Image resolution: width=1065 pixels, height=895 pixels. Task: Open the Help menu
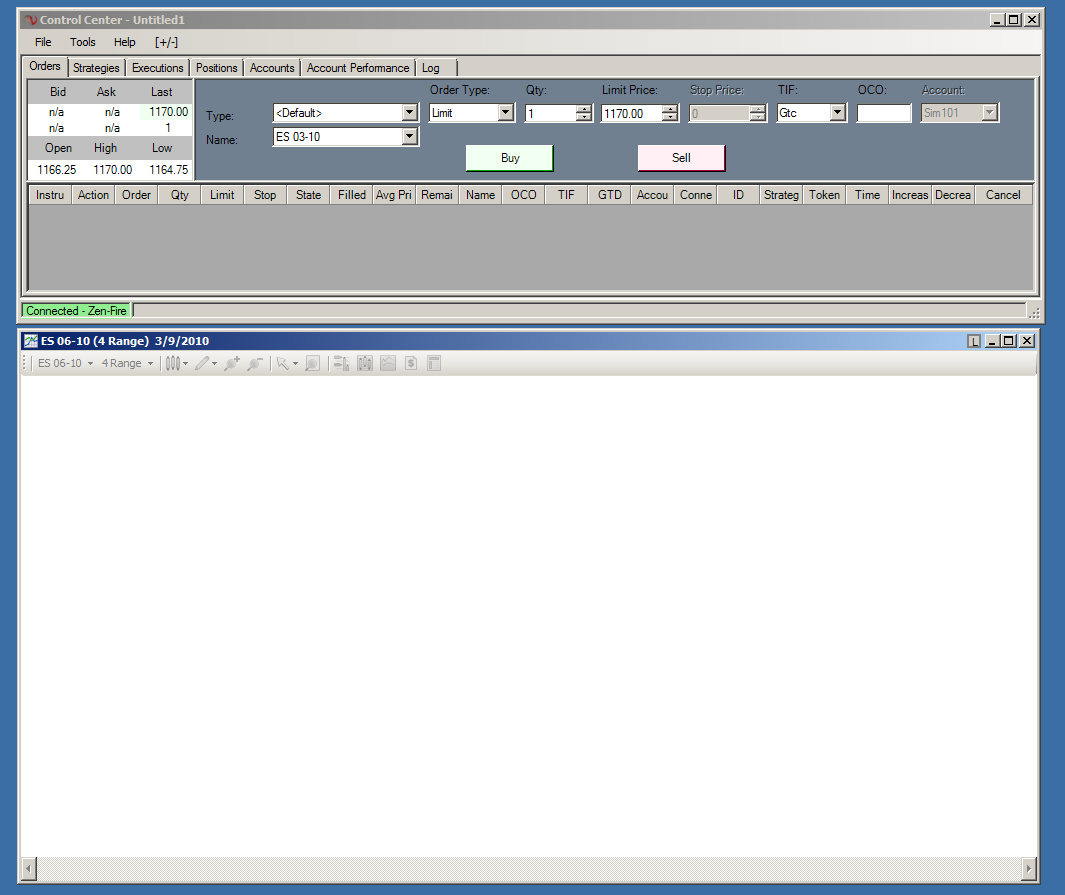tap(124, 42)
